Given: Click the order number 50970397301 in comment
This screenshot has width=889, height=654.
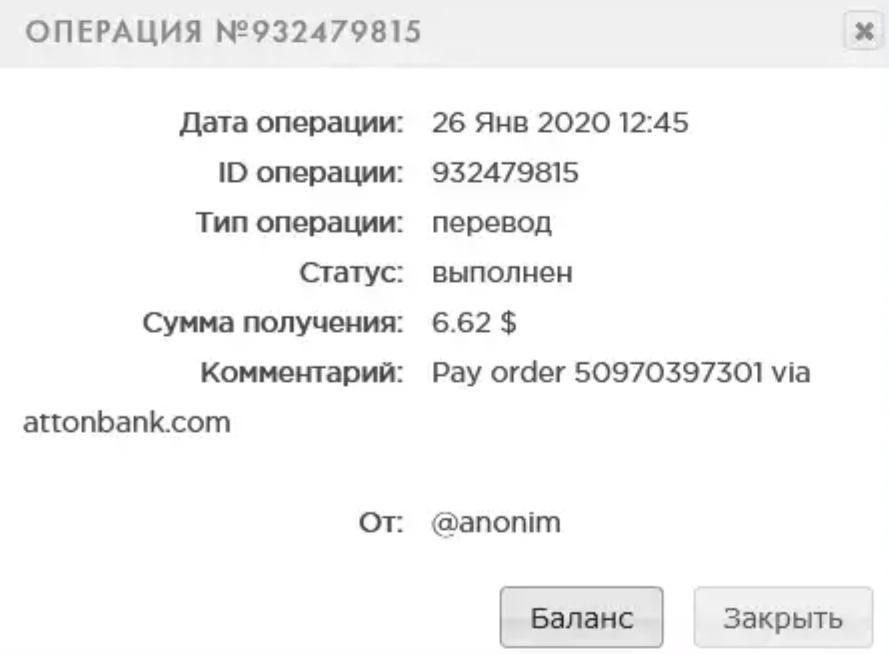Looking at the screenshot, I should [668, 373].
